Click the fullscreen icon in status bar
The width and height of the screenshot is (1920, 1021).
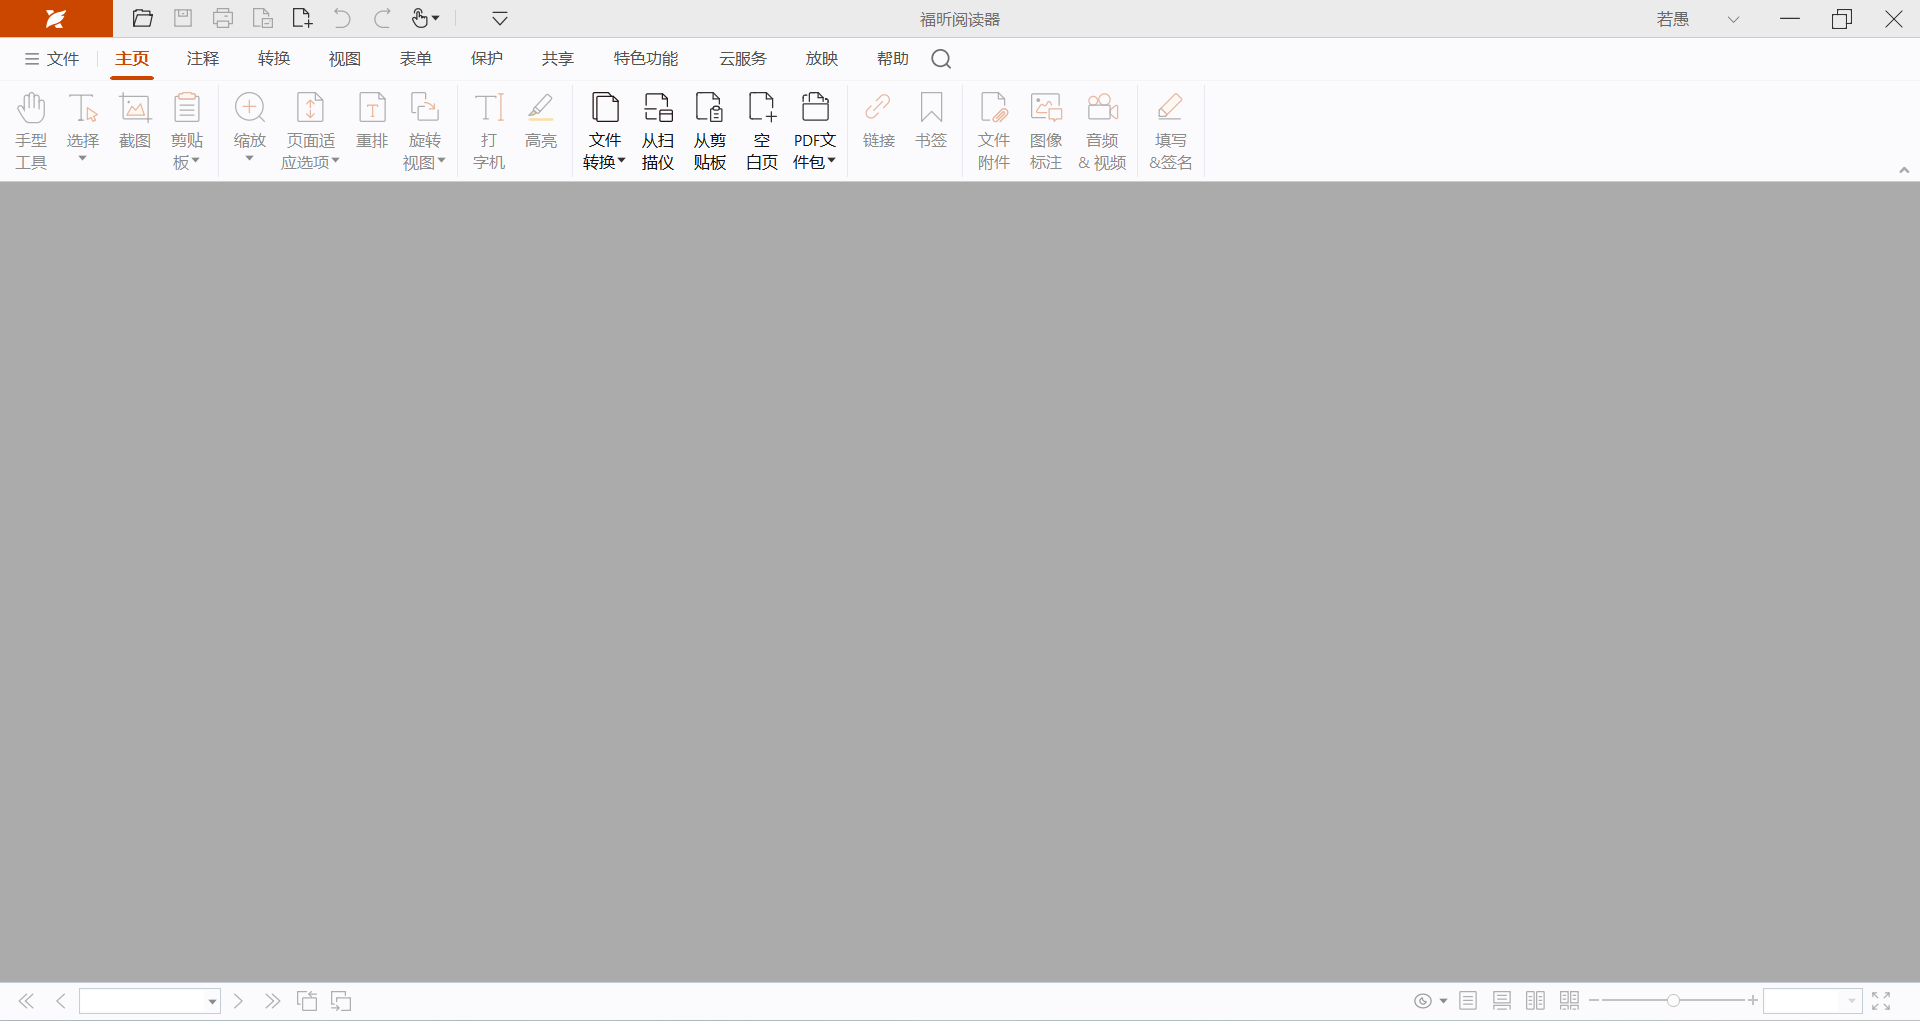coord(1881,1001)
